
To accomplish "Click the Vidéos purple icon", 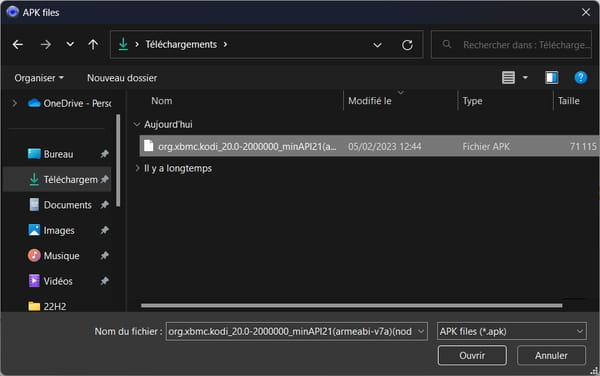I will 34,281.
